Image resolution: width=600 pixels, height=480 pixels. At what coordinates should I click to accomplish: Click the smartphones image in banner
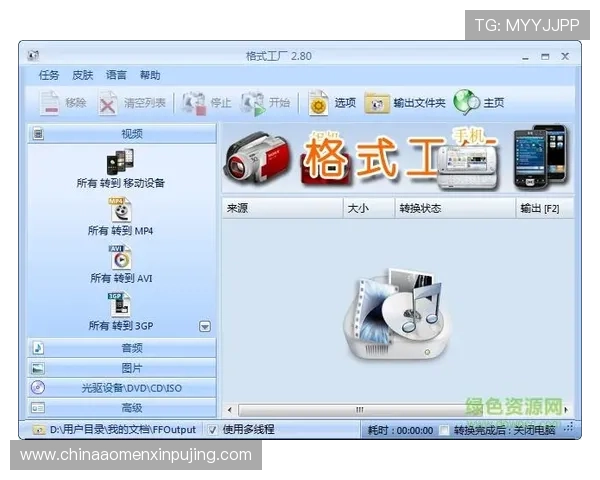[541, 157]
